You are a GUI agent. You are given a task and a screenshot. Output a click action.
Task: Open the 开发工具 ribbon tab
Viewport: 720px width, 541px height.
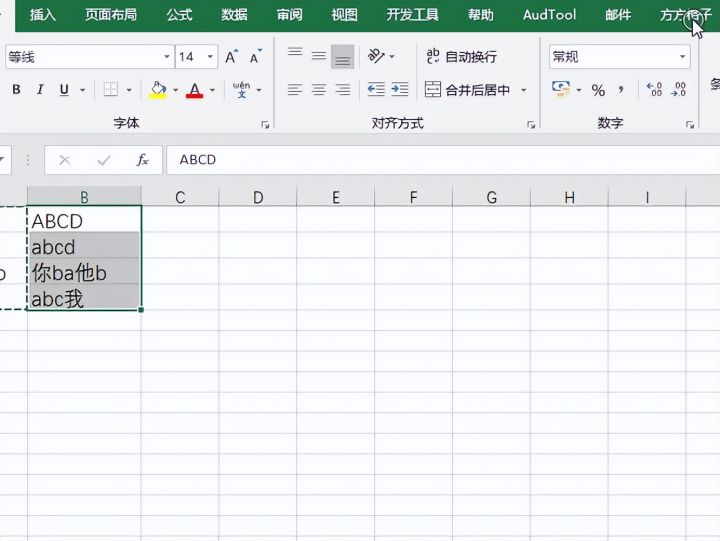tap(412, 15)
